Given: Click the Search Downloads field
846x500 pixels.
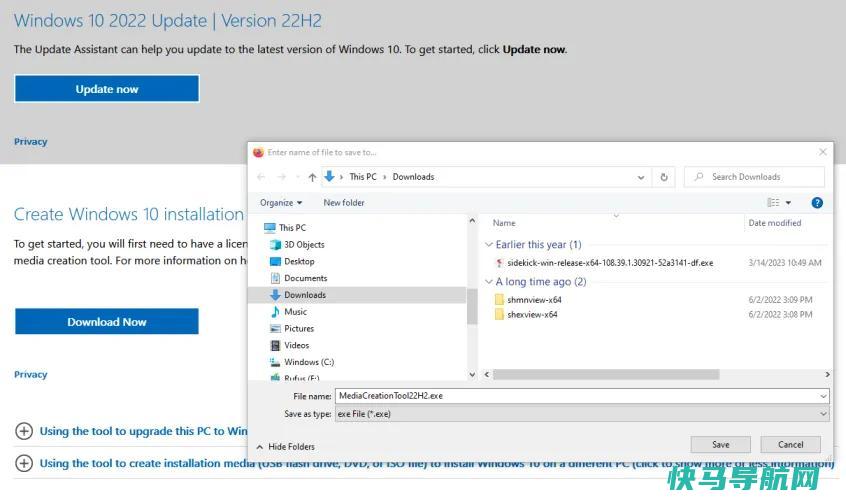Looking at the screenshot, I should coord(754,177).
